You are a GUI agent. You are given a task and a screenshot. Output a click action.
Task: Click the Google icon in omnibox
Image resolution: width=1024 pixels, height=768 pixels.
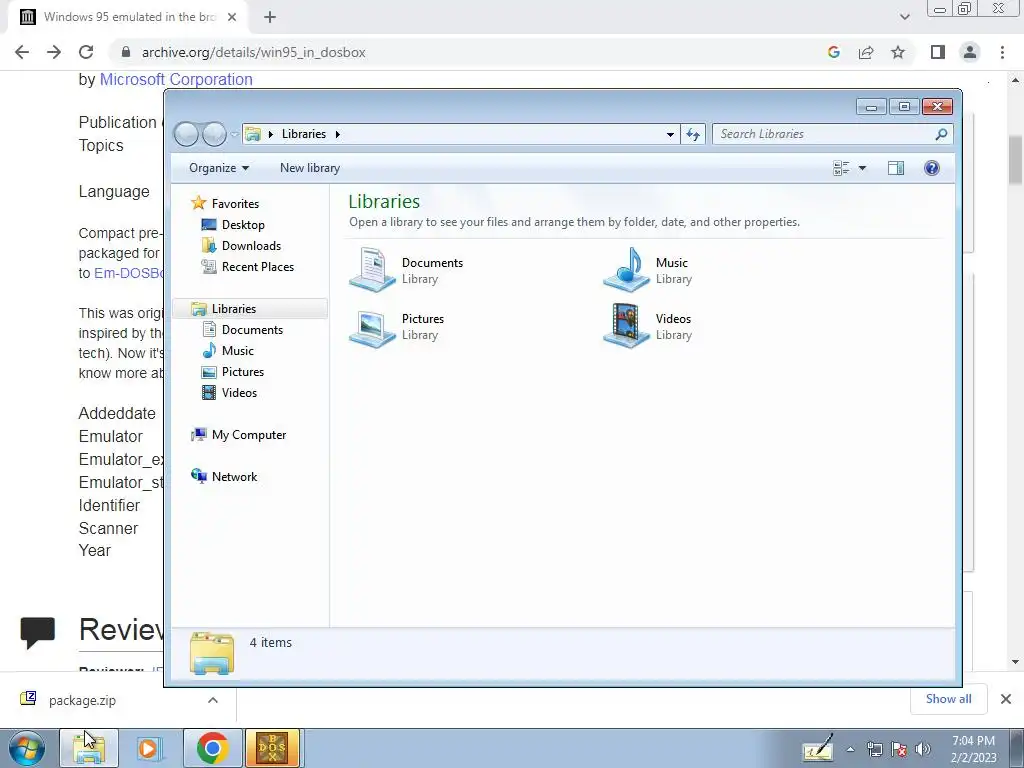point(834,52)
